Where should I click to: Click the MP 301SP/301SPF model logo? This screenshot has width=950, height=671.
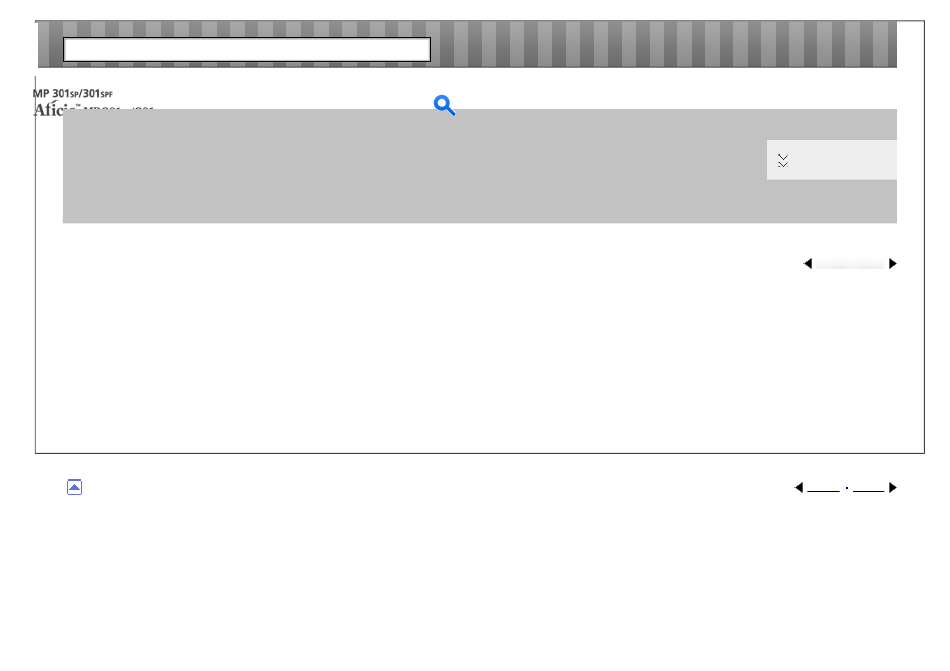pyautogui.click(x=73, y=94)
